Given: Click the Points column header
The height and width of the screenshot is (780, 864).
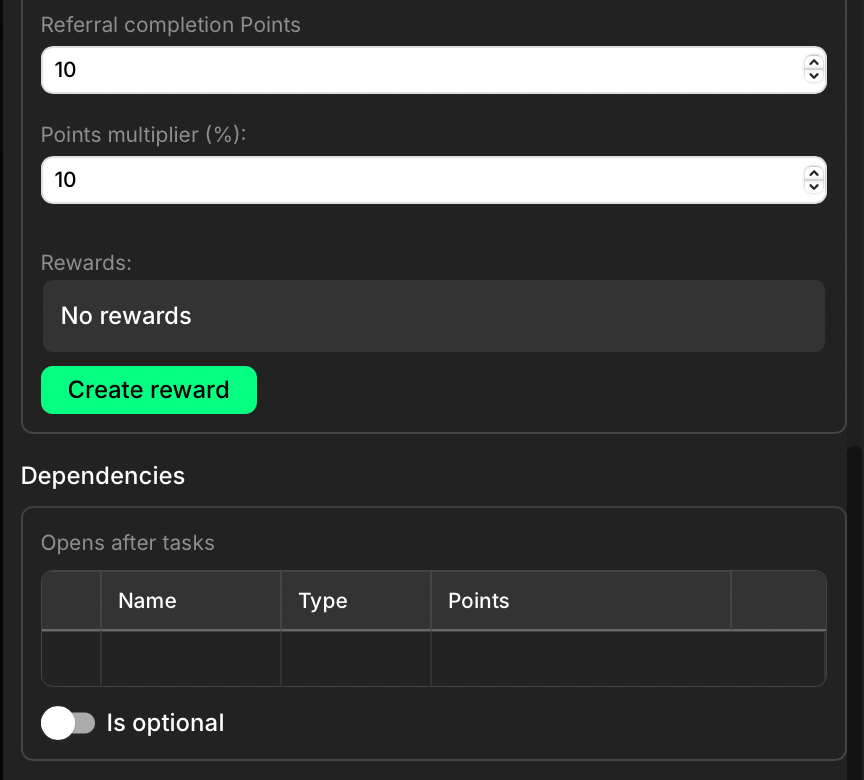Looking at the screenshot, I should pos(581,600).
